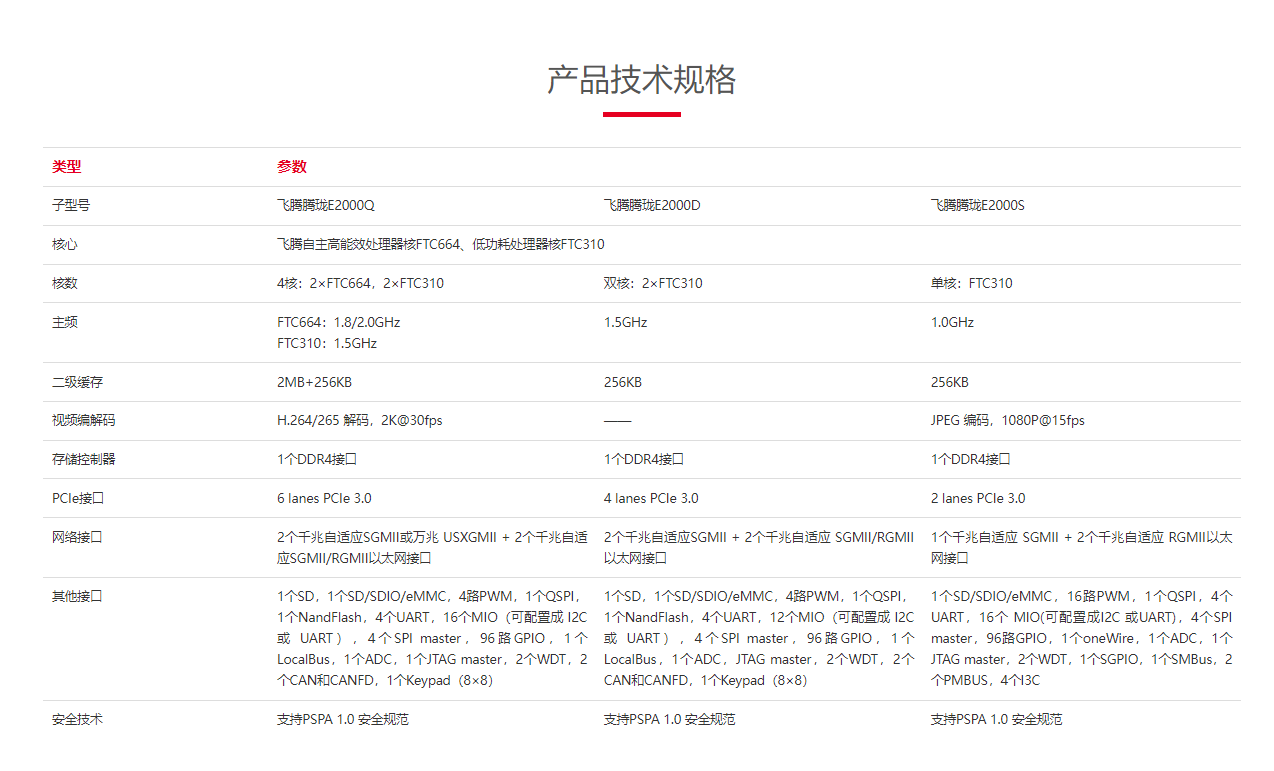Click the 飞腾腾珑E2000D model cell
This screenshot has height=771, width=1274.
coord(652,206)
